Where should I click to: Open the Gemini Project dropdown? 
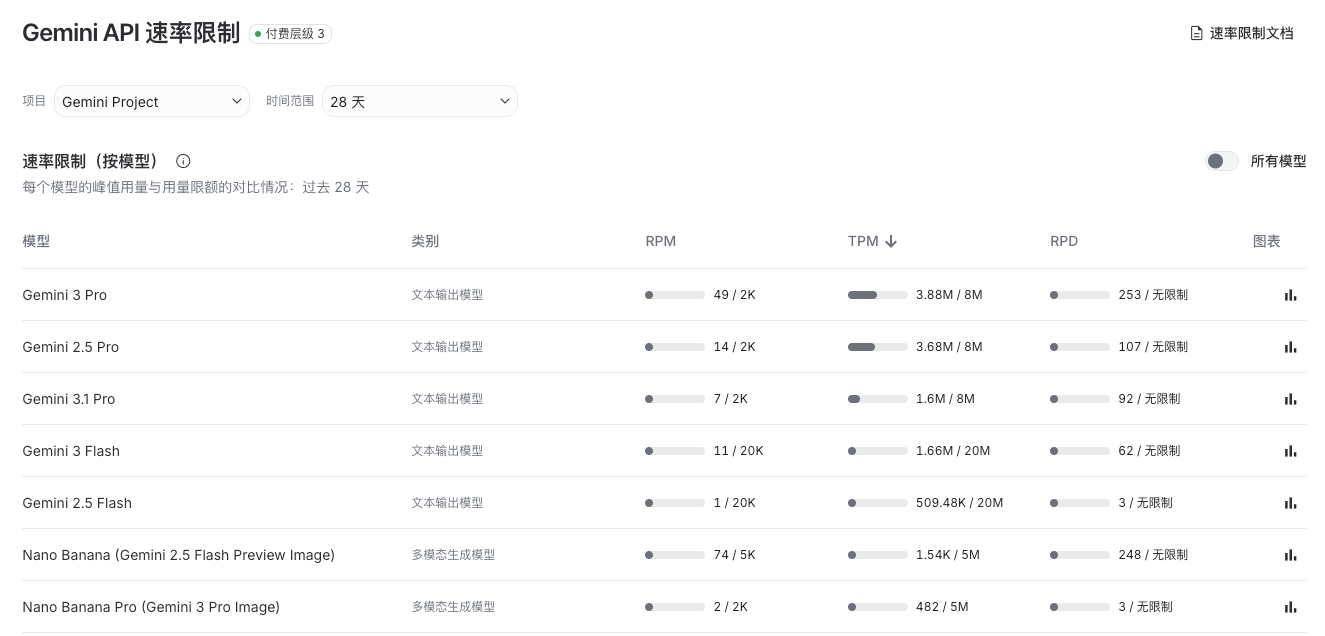pos(152,101)
